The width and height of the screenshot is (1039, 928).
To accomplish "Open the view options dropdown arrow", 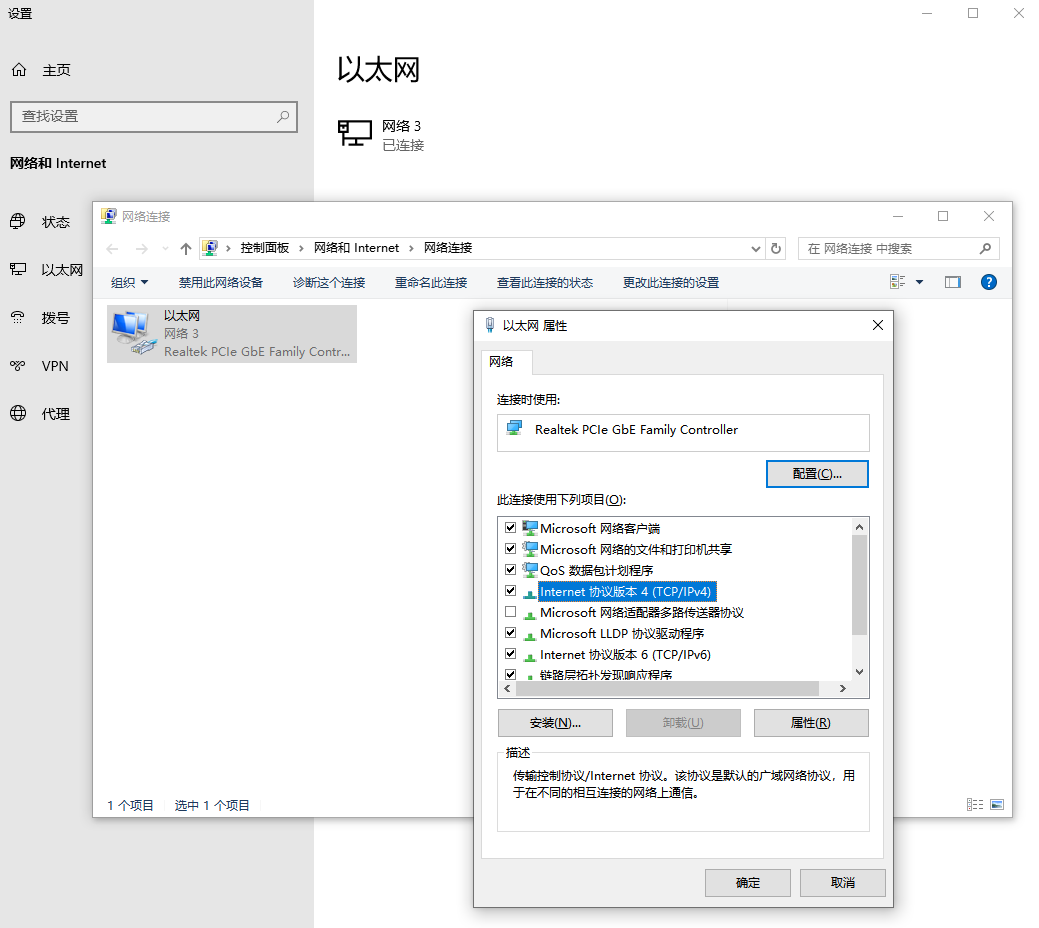I will pos(920,282).
